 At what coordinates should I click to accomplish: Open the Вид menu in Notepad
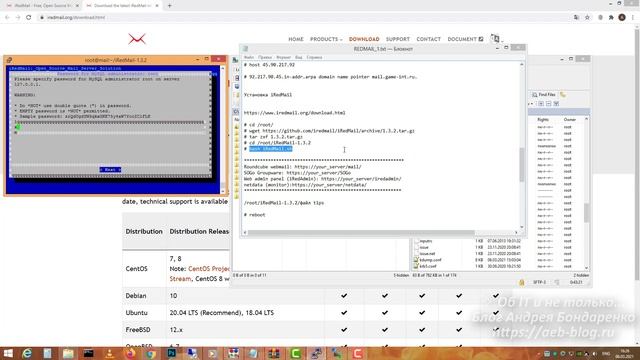coord(299,58)
